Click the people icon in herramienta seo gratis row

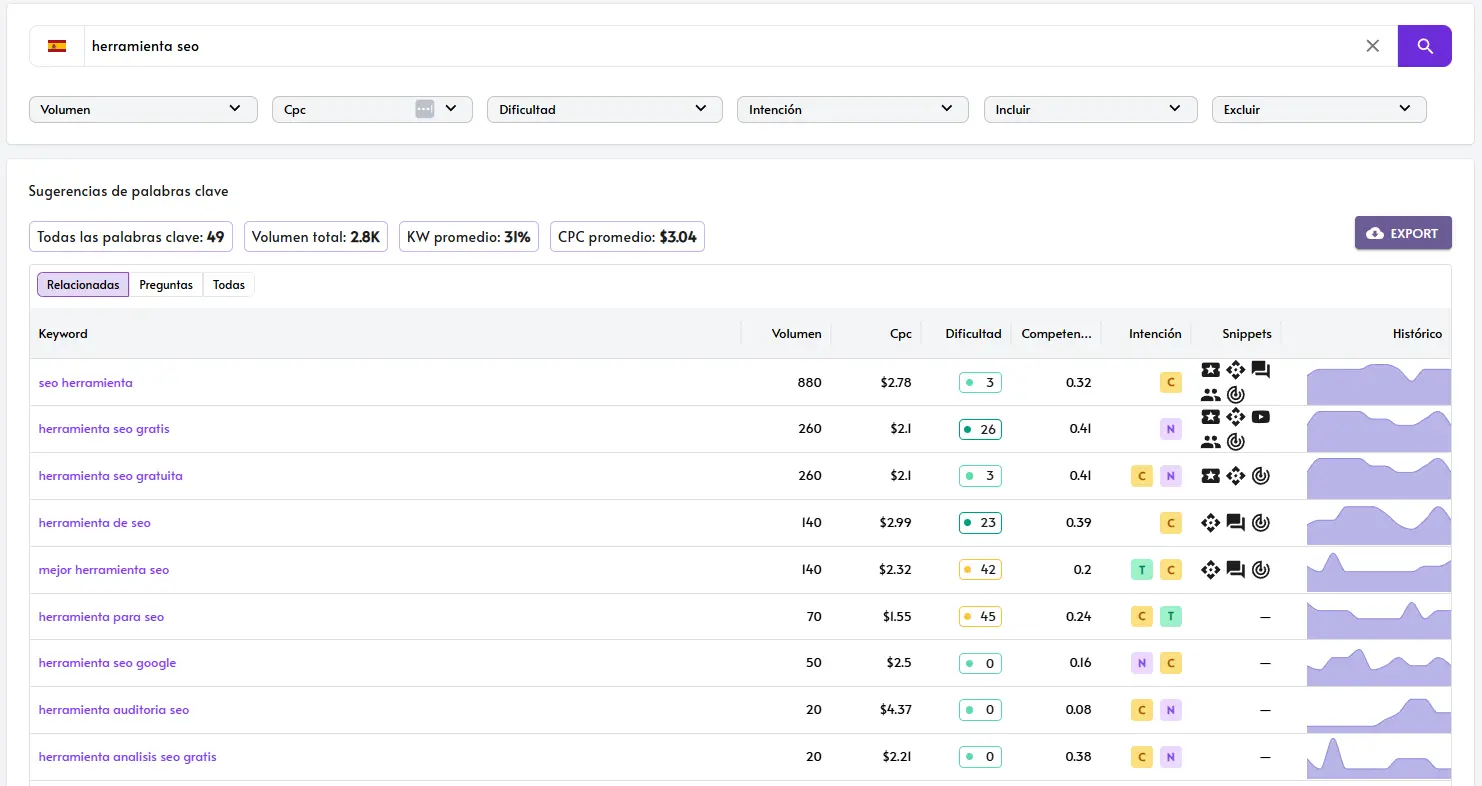tap(1210, 441)
